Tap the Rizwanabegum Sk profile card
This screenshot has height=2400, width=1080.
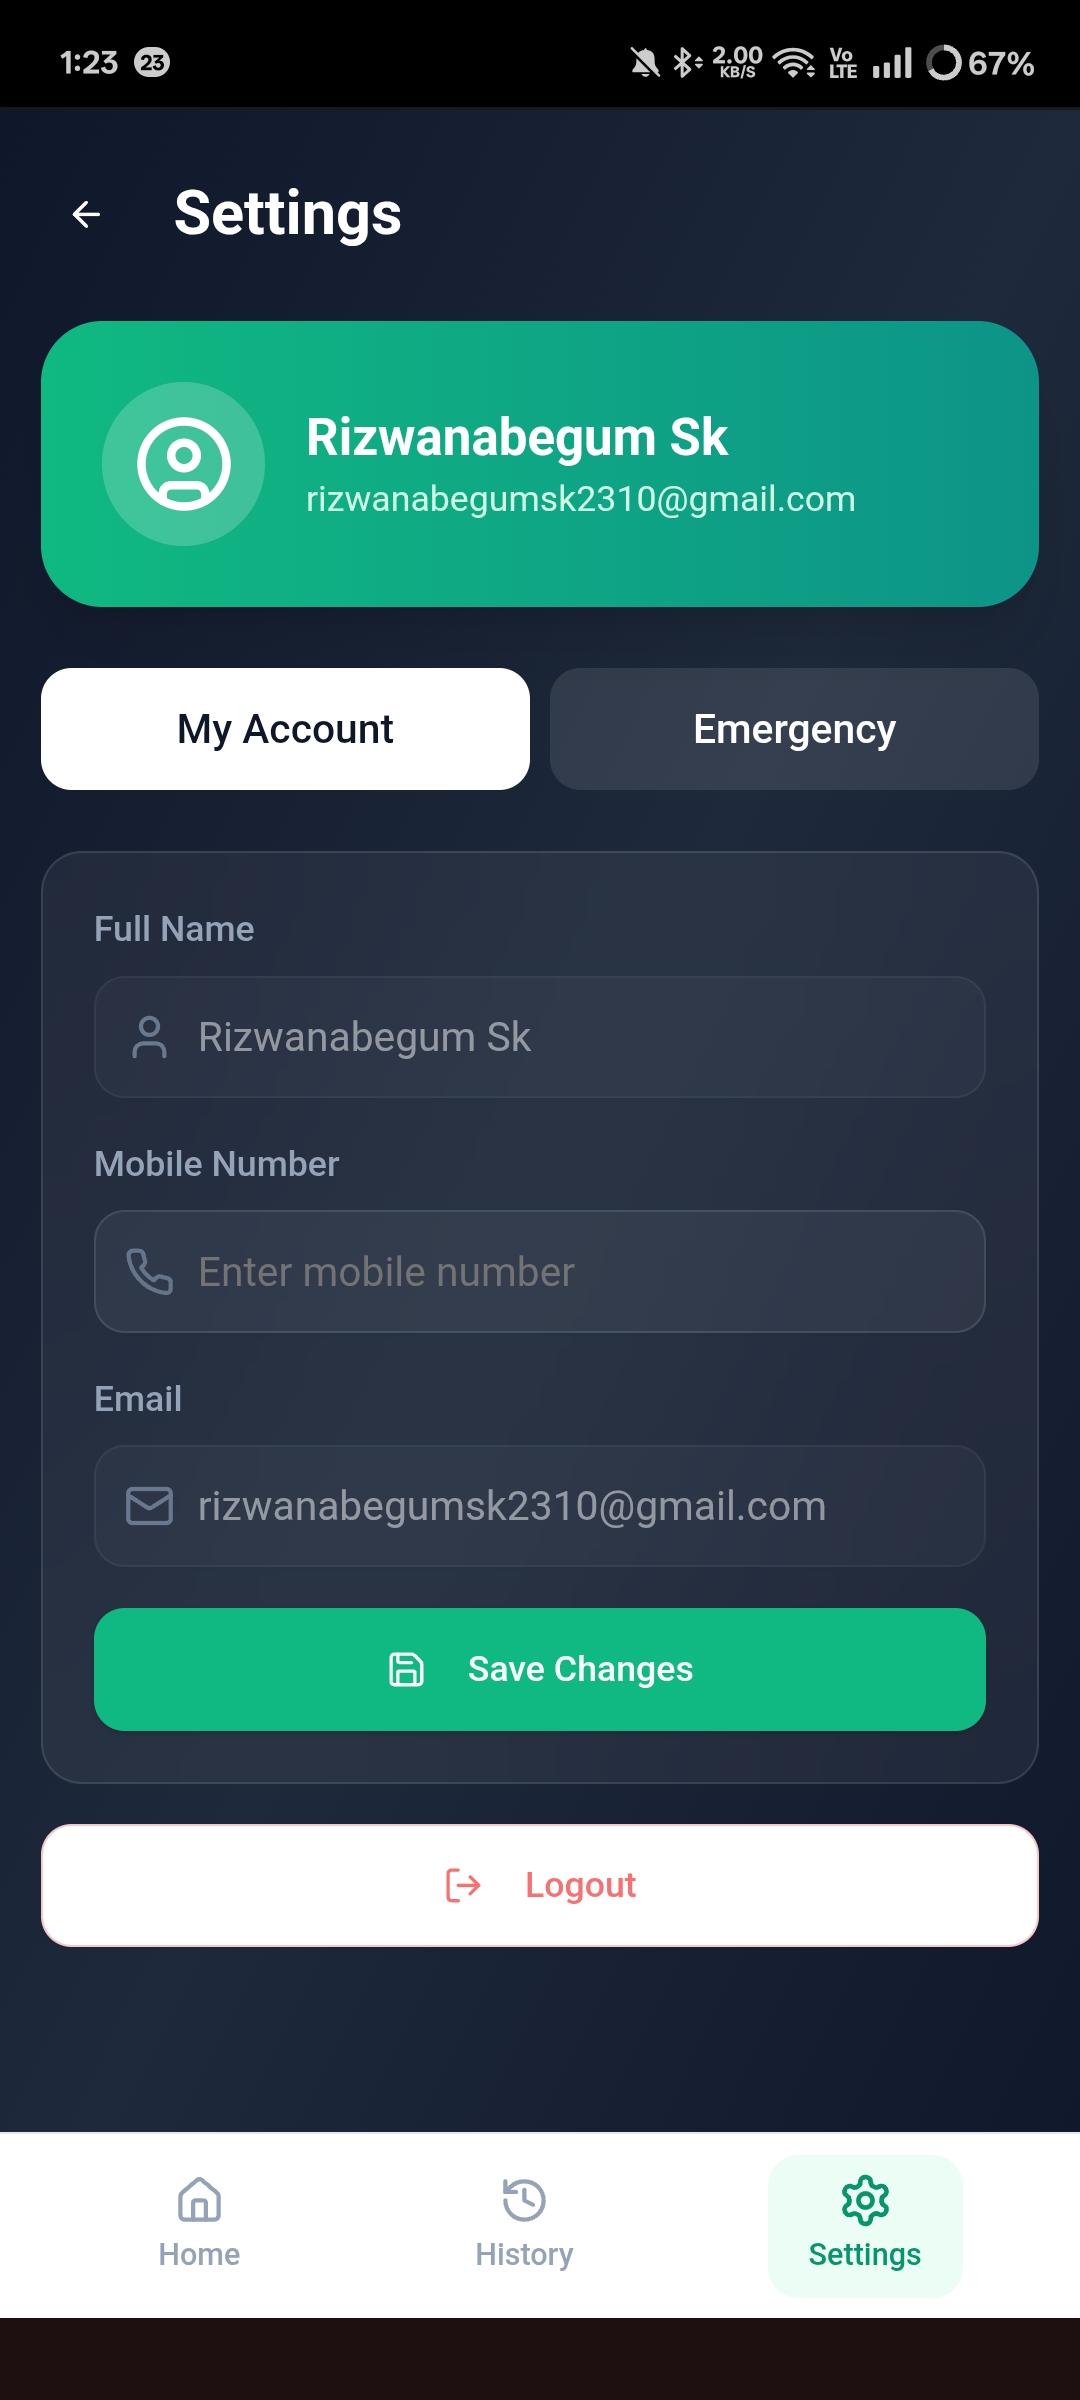coord(540,464)
